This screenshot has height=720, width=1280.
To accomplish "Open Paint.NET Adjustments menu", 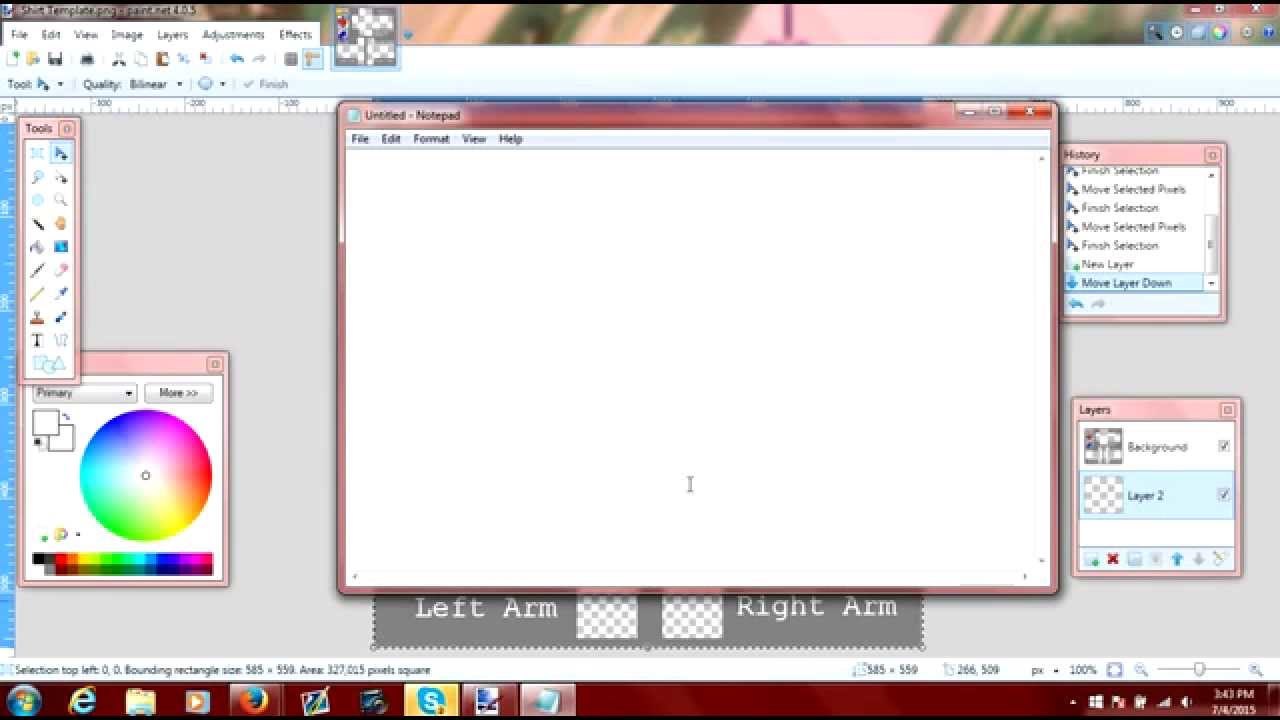I will click(233, 34).
